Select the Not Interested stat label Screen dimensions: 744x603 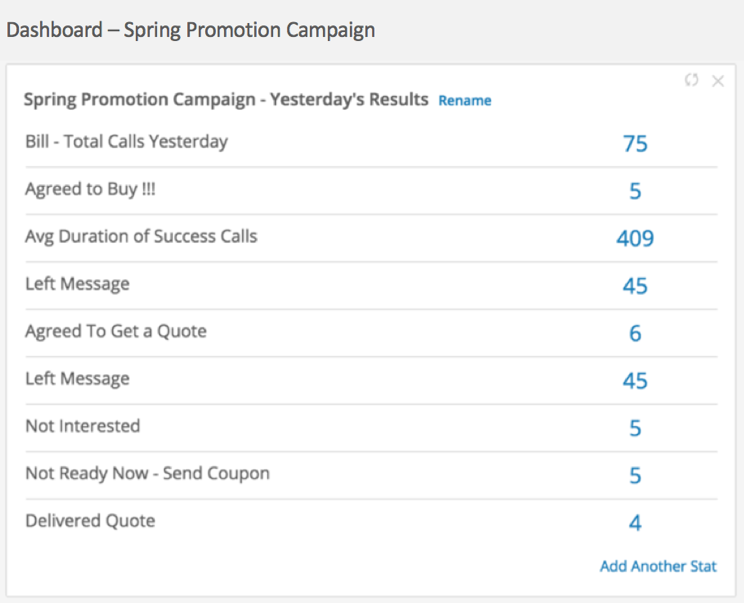(83, 426)
